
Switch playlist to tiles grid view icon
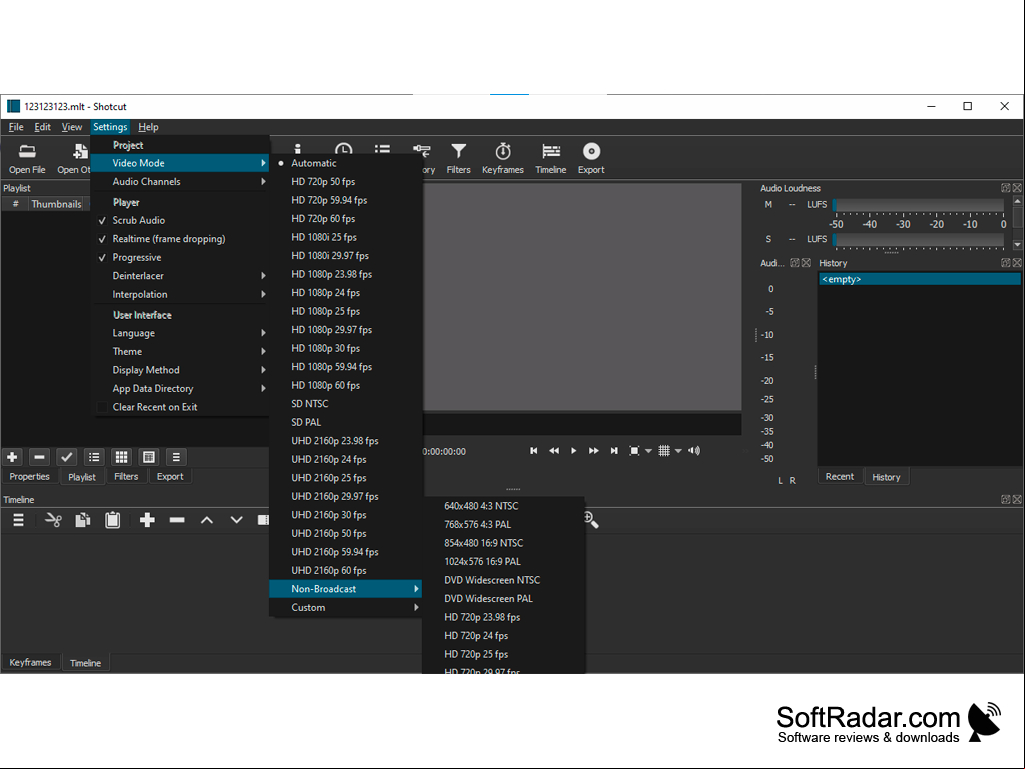[x=121, y=457]
